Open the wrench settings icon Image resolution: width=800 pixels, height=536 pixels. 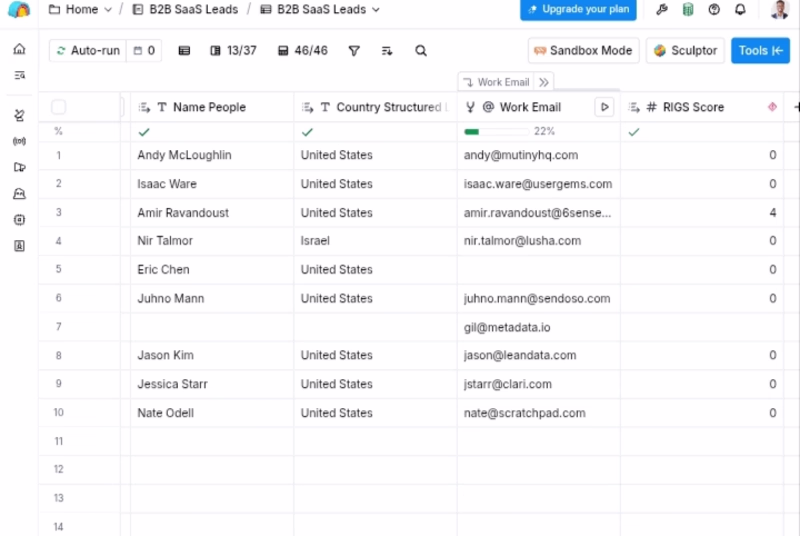pyautogui.click(x=662, y=9)
